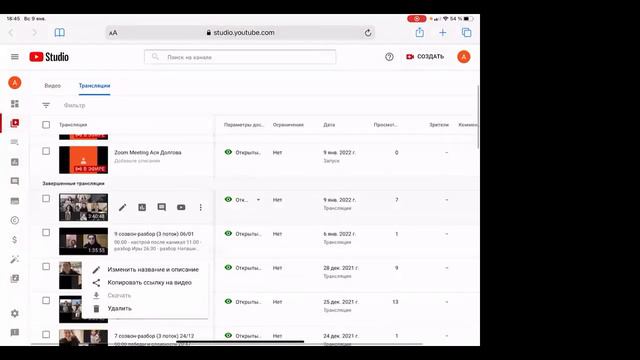Check the 28 дек. 2021 row checkbox
This screenshot has width=640, height=360.
click(x=46, y=267)
